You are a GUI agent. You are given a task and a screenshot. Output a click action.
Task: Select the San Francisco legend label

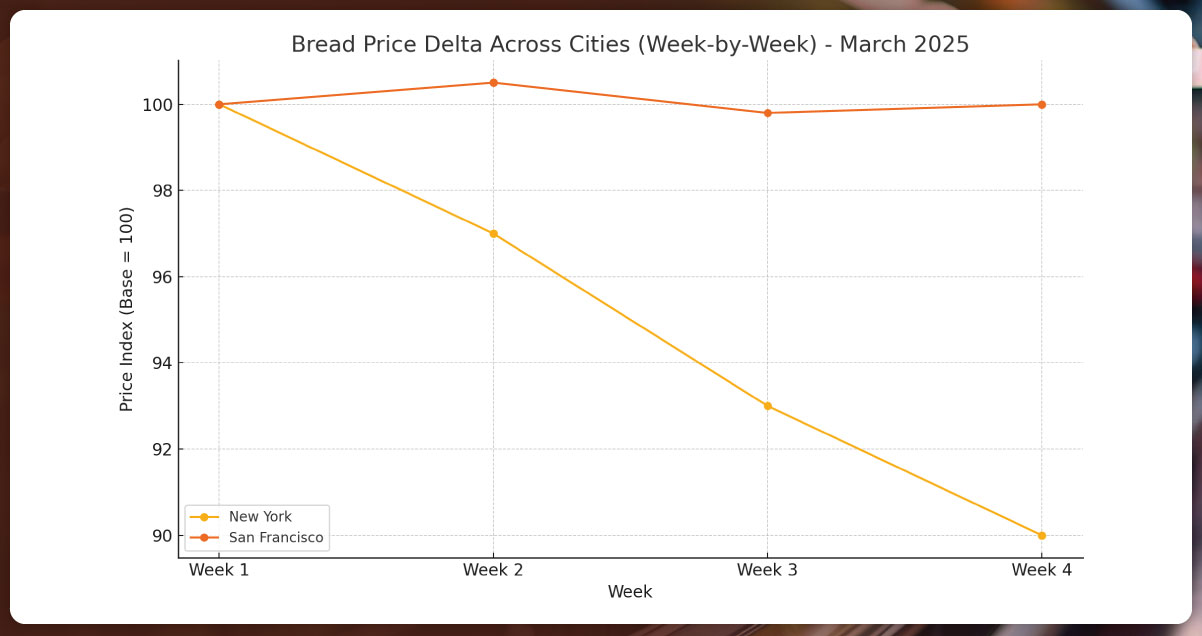(276, 538)
